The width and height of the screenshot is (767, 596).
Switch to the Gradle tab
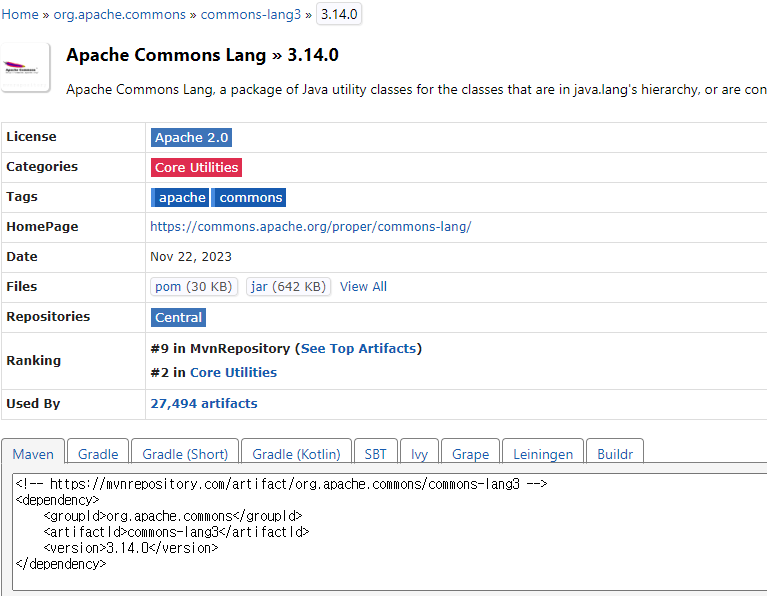[98, 454]
